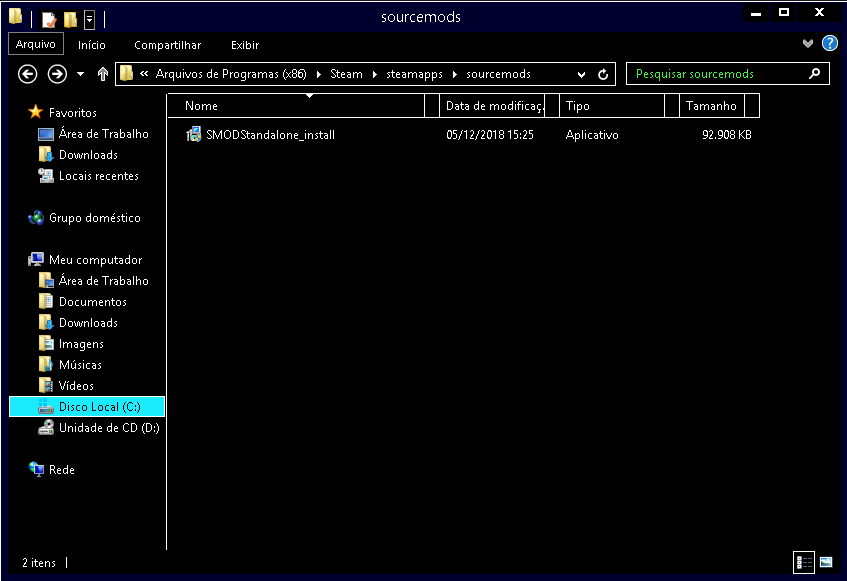Viewport: 847px width, 581px height.
Task: Open the Compartilhar ribbon tab
Action: 167,45
